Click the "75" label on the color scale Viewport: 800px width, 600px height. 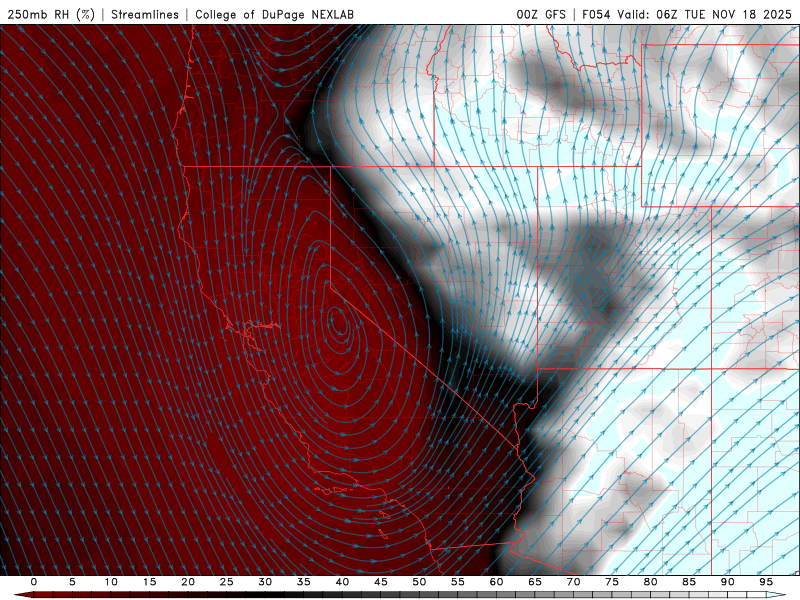(612, 582)
